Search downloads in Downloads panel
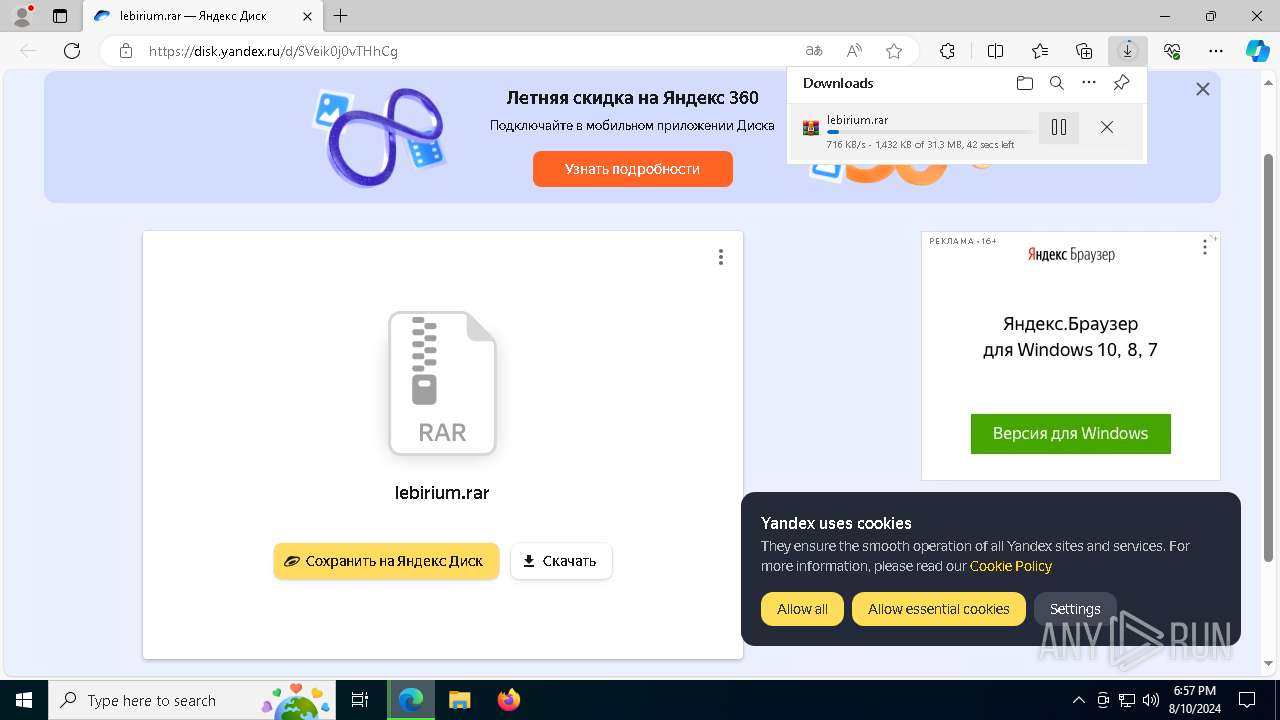 pos(1057,83)
